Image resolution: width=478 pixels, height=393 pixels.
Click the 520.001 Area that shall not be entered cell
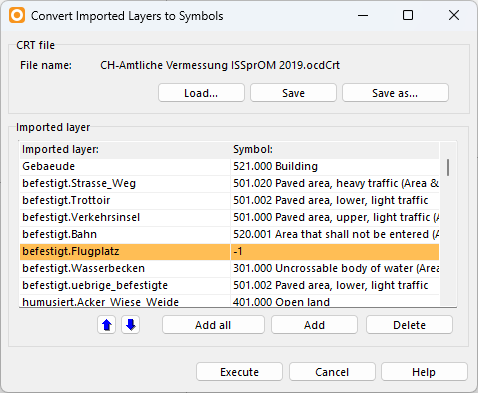(x=335, y=234)
